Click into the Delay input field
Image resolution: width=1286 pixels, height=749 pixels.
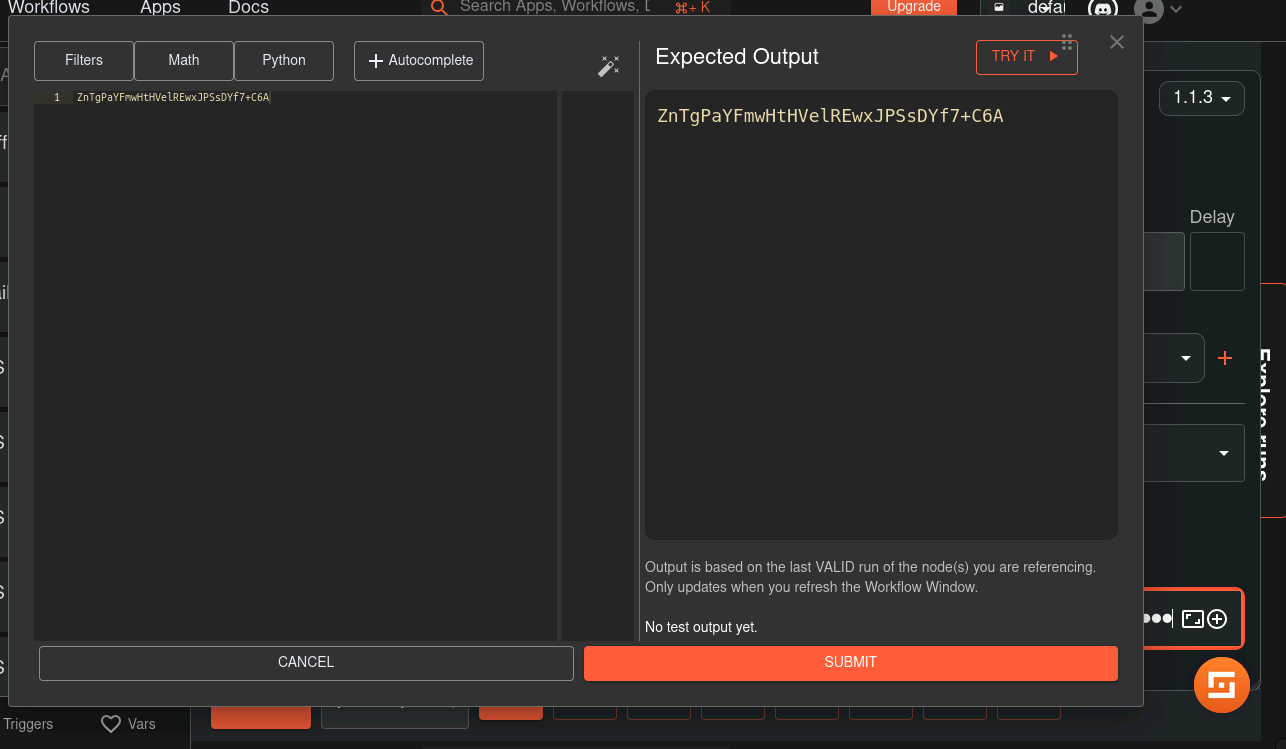1217,262
